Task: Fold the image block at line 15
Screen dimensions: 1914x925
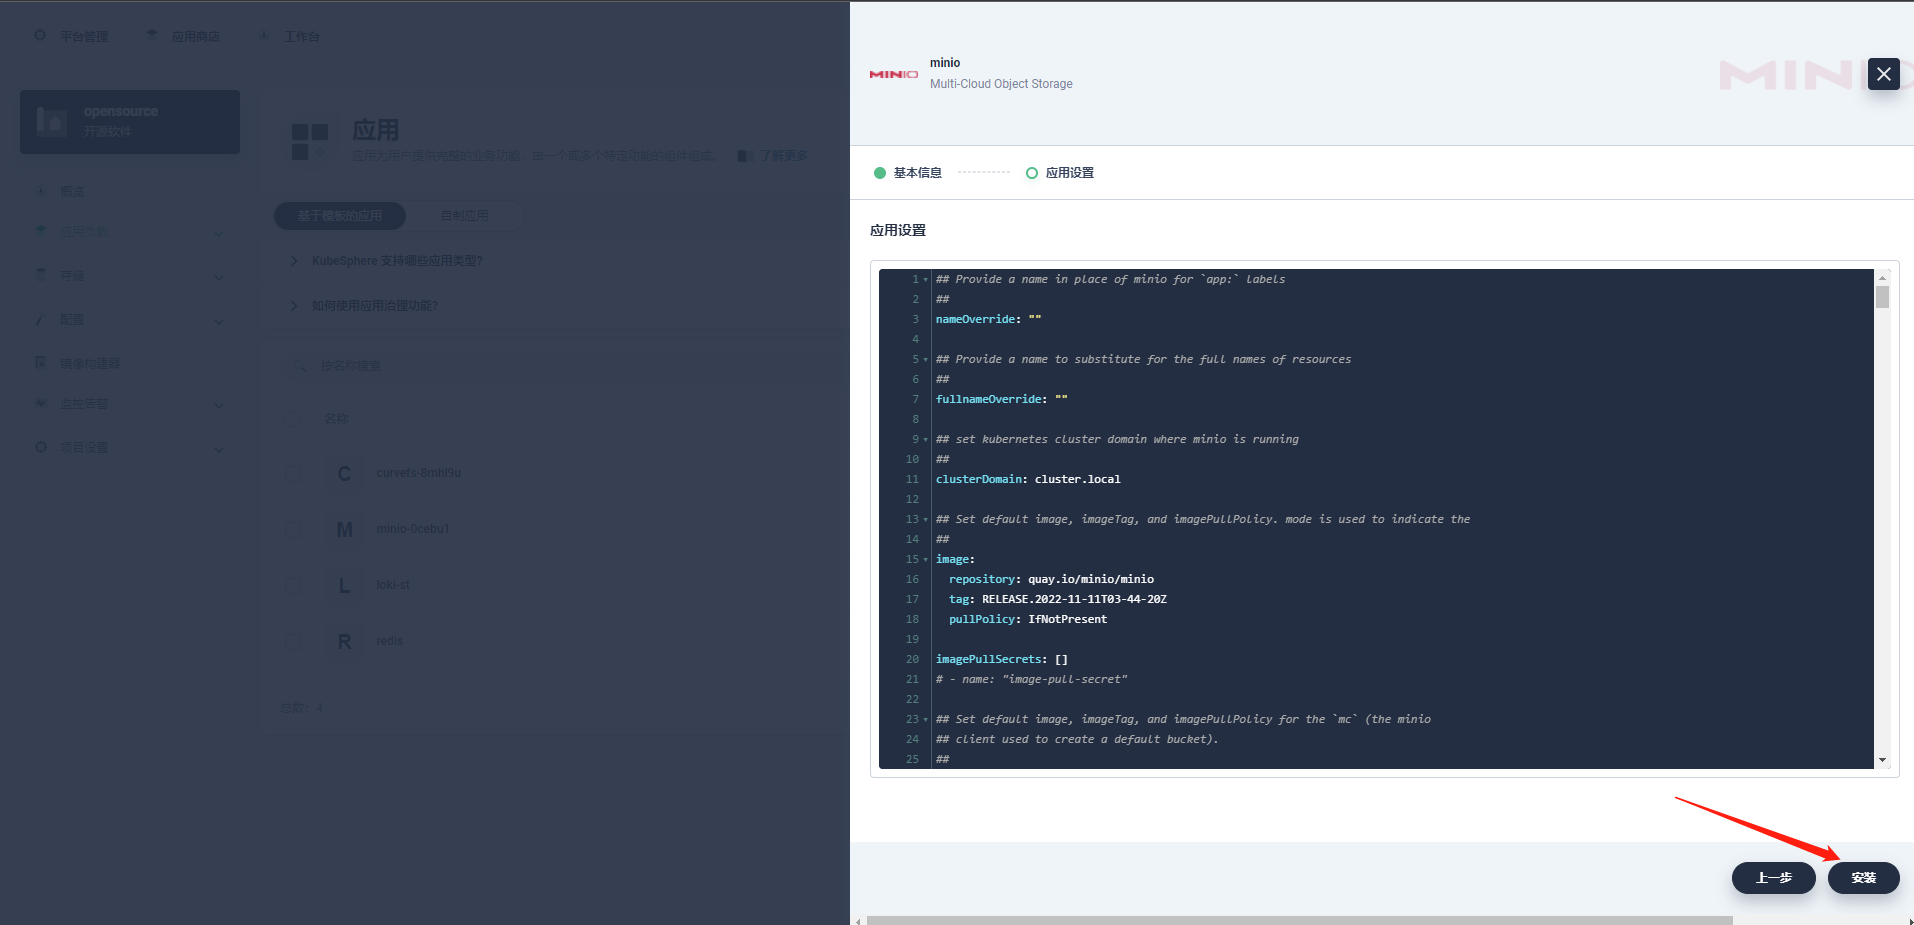Action: click(x=926, y=560)
